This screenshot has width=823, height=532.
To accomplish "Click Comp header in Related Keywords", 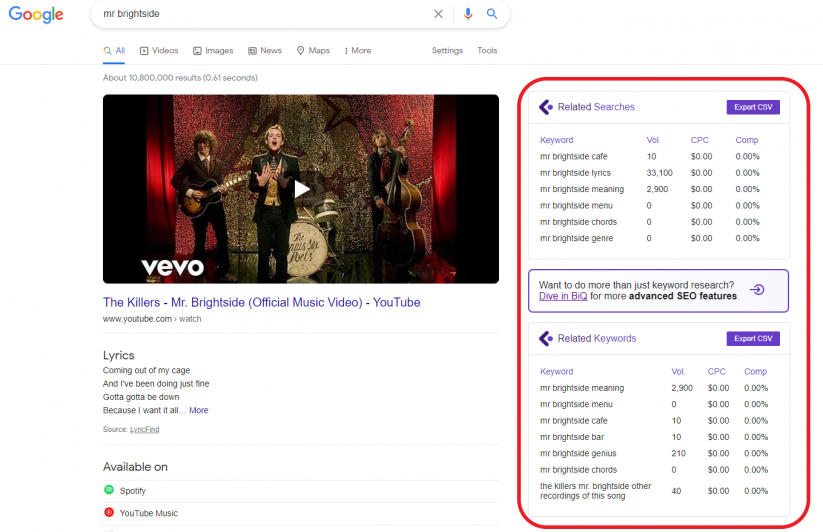I will tap(755, 371).
